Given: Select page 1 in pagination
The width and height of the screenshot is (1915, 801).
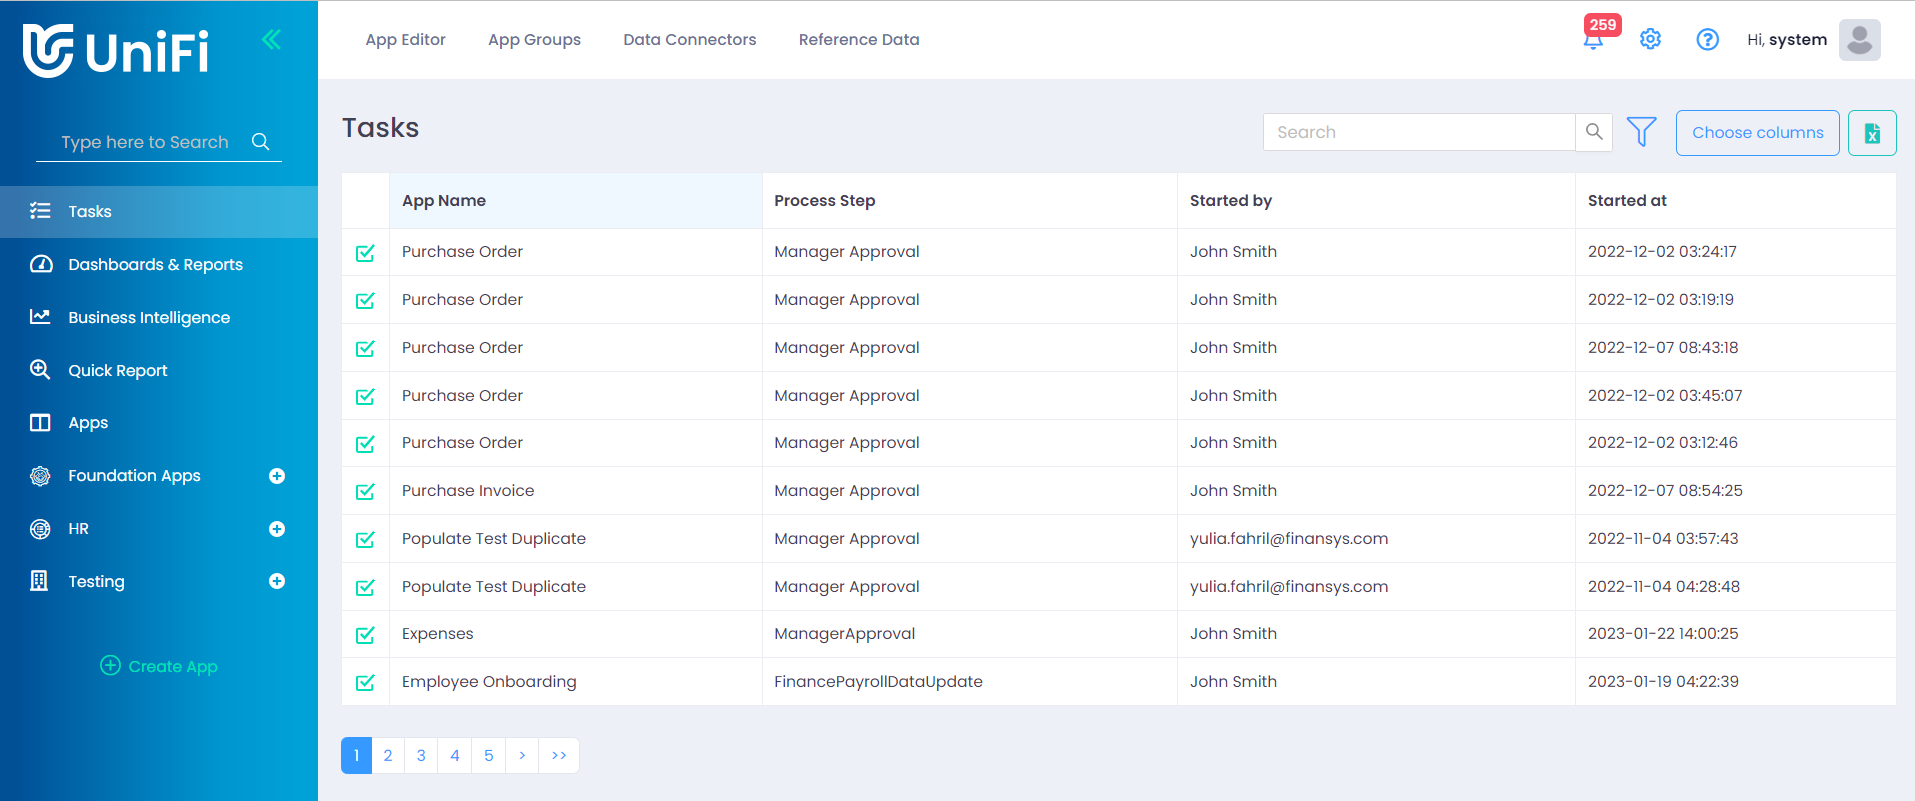Looking at the screenshot, I should [356, 755].
